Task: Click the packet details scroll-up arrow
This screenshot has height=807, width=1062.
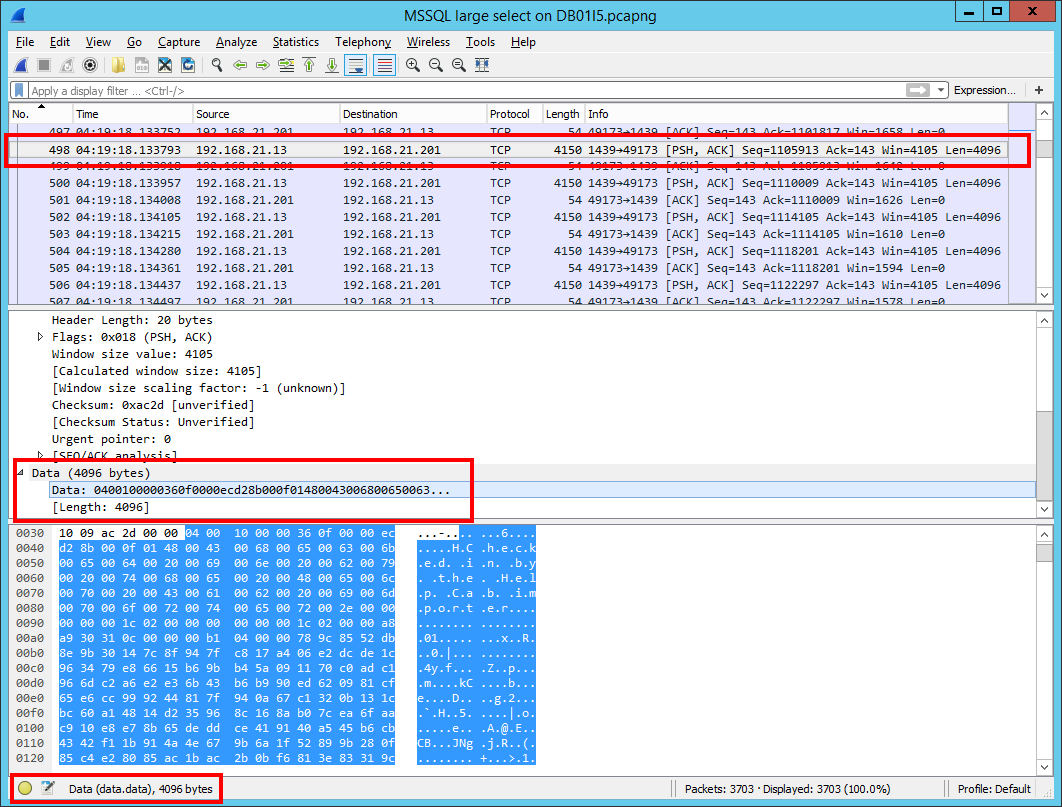Action: [1044, 321]
